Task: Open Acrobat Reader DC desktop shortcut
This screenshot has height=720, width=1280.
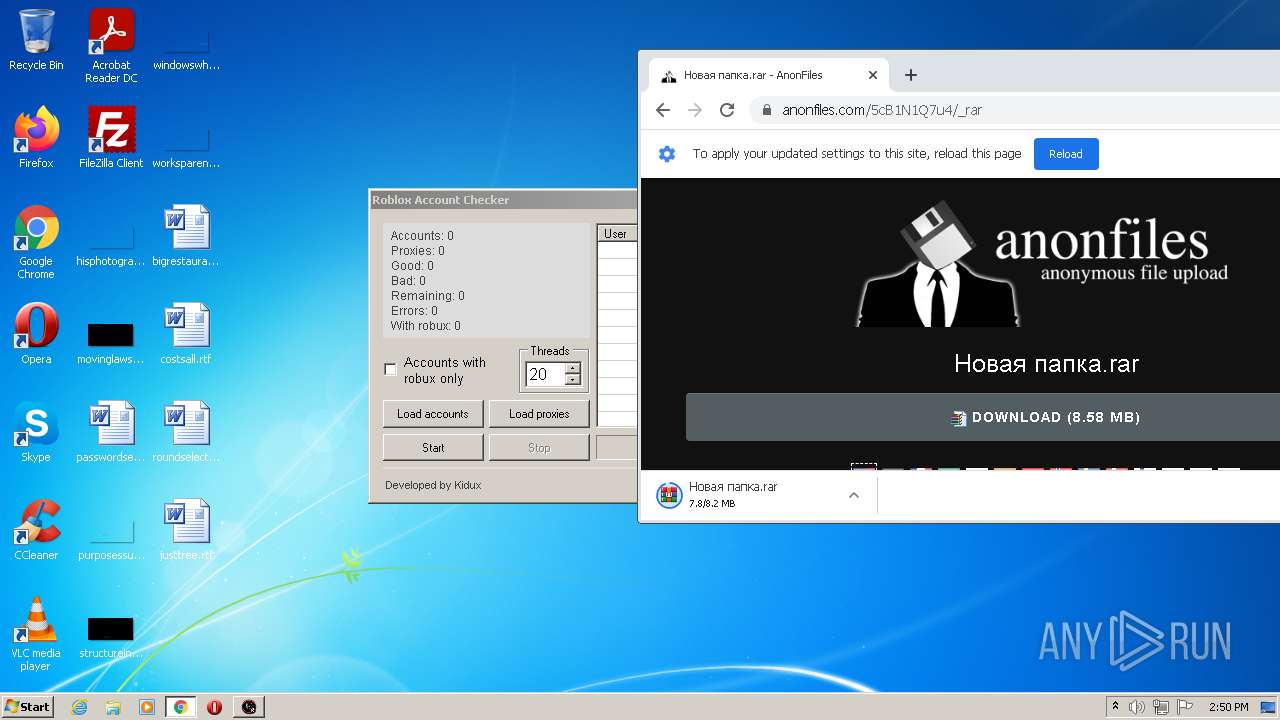Action: [111, 46]
